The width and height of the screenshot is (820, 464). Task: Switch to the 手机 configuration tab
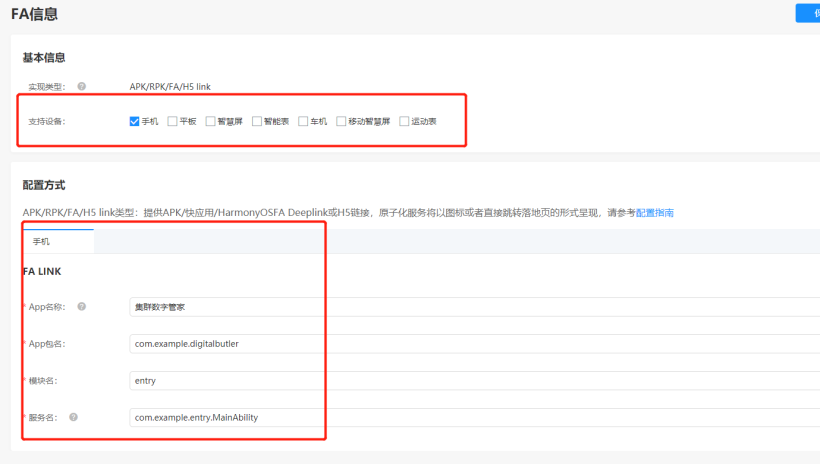42,242
